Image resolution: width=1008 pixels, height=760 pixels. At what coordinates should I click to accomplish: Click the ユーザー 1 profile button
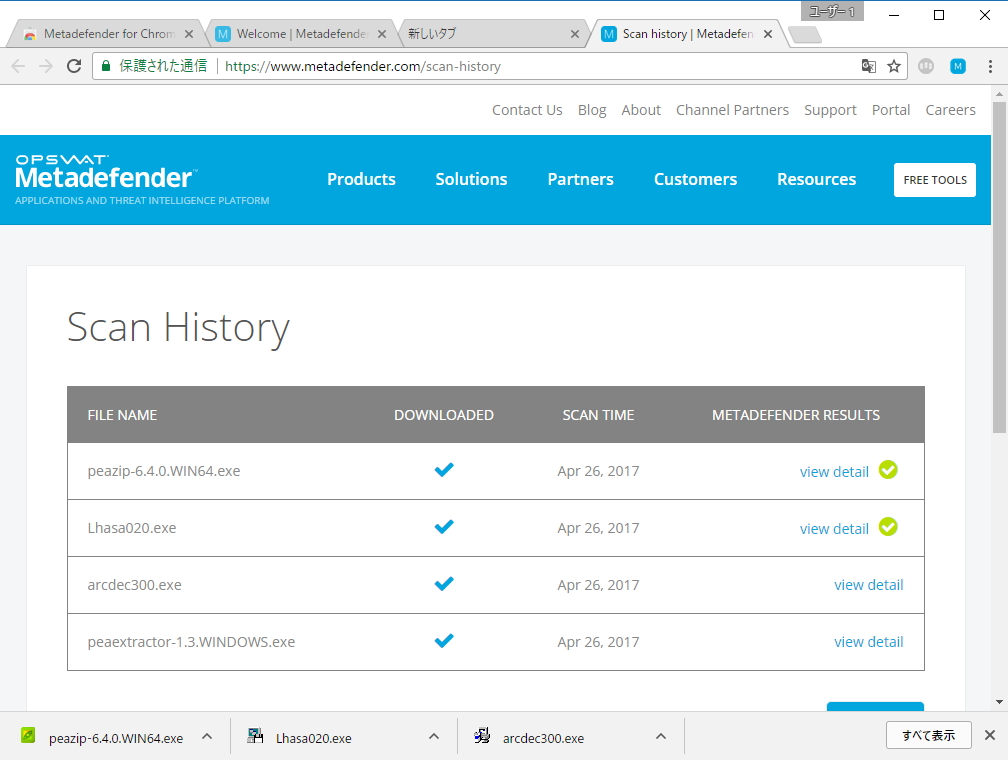point(832,12)
